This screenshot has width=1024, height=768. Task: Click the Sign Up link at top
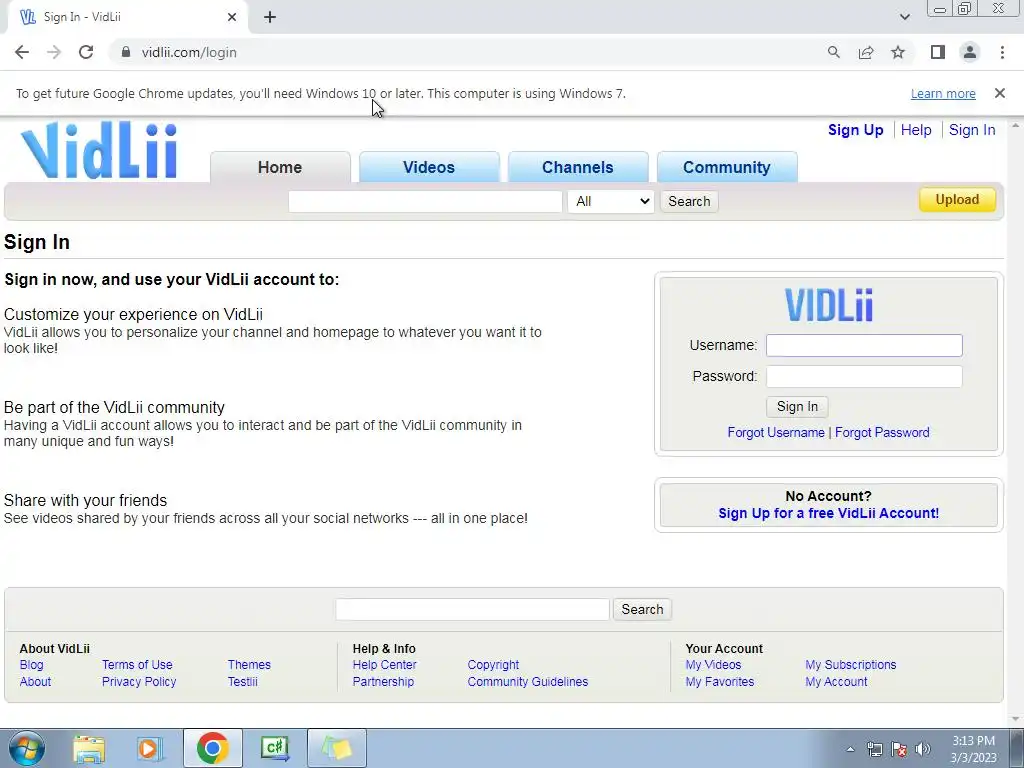[856, 130]
